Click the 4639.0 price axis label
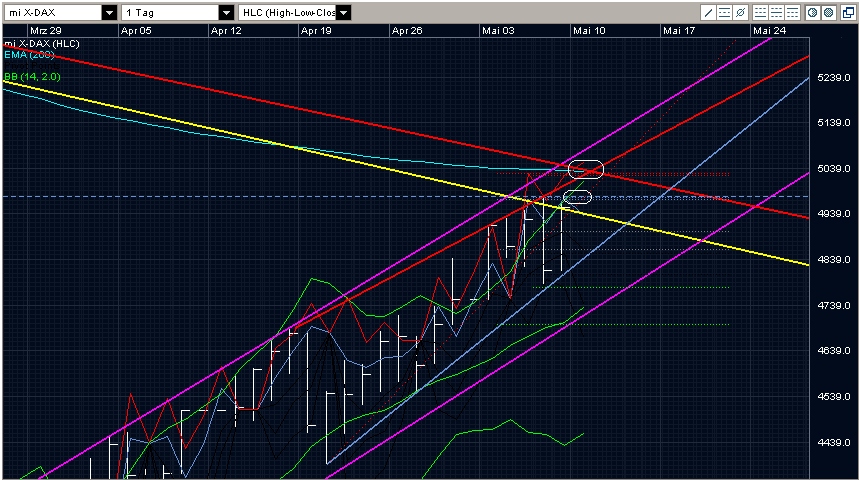859x480 pixels. coord(834,351)
